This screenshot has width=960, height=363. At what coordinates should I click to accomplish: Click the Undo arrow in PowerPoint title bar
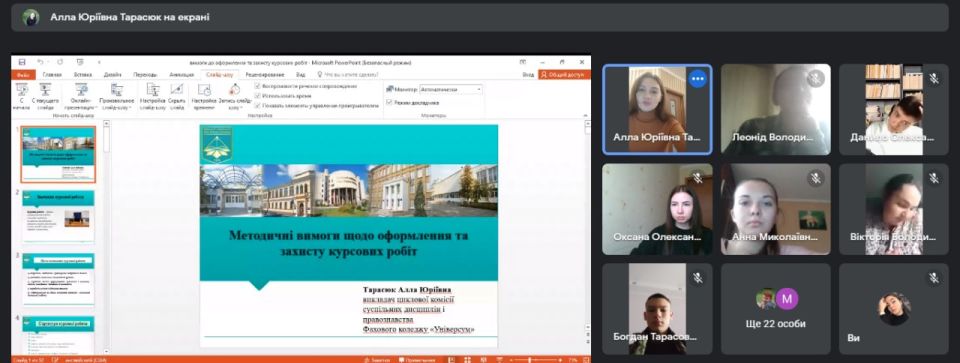click(40, 62)
